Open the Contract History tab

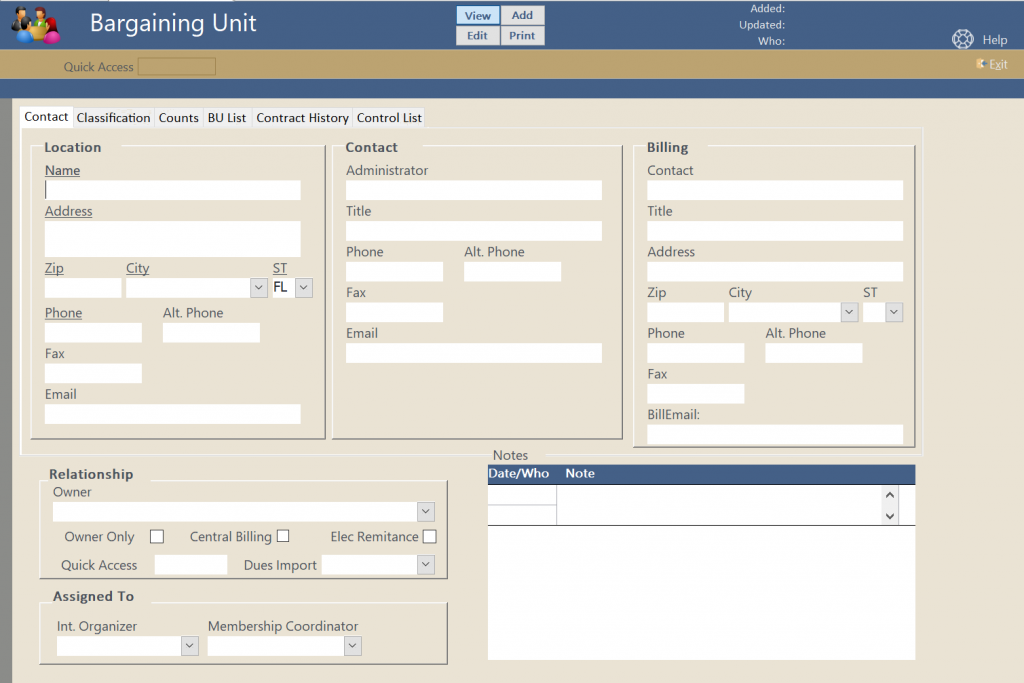(302, 118)
